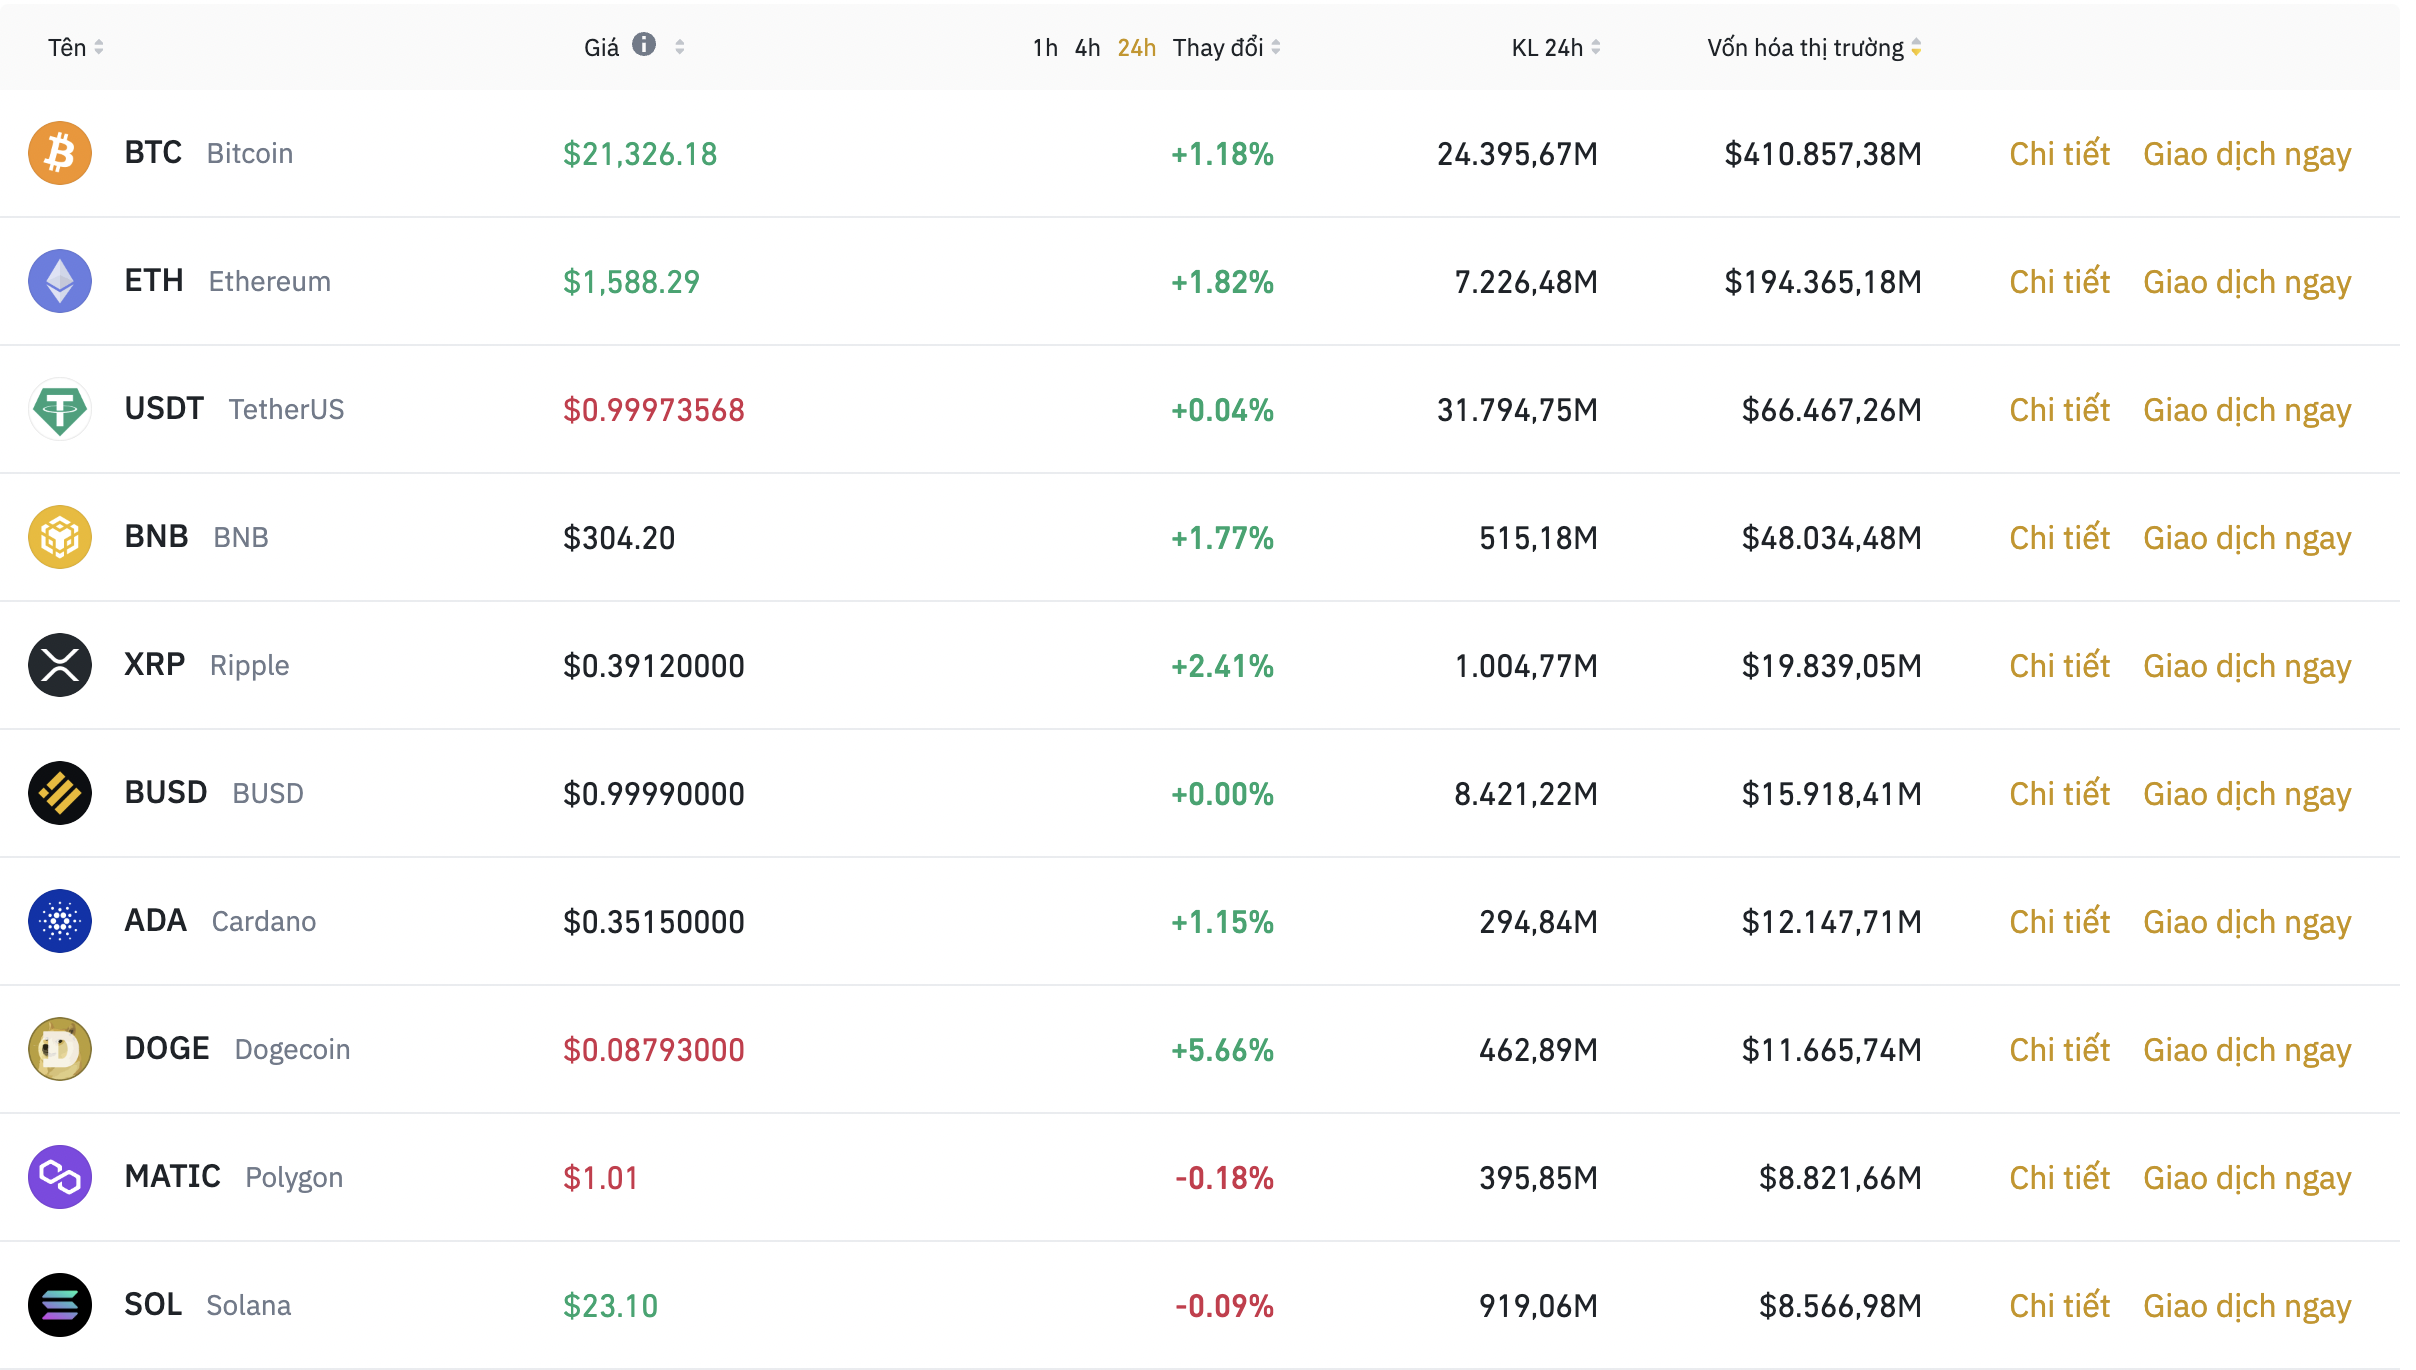
Task: Open Chi tiết for Bitcoin
Action: [x=2059, y=154]
